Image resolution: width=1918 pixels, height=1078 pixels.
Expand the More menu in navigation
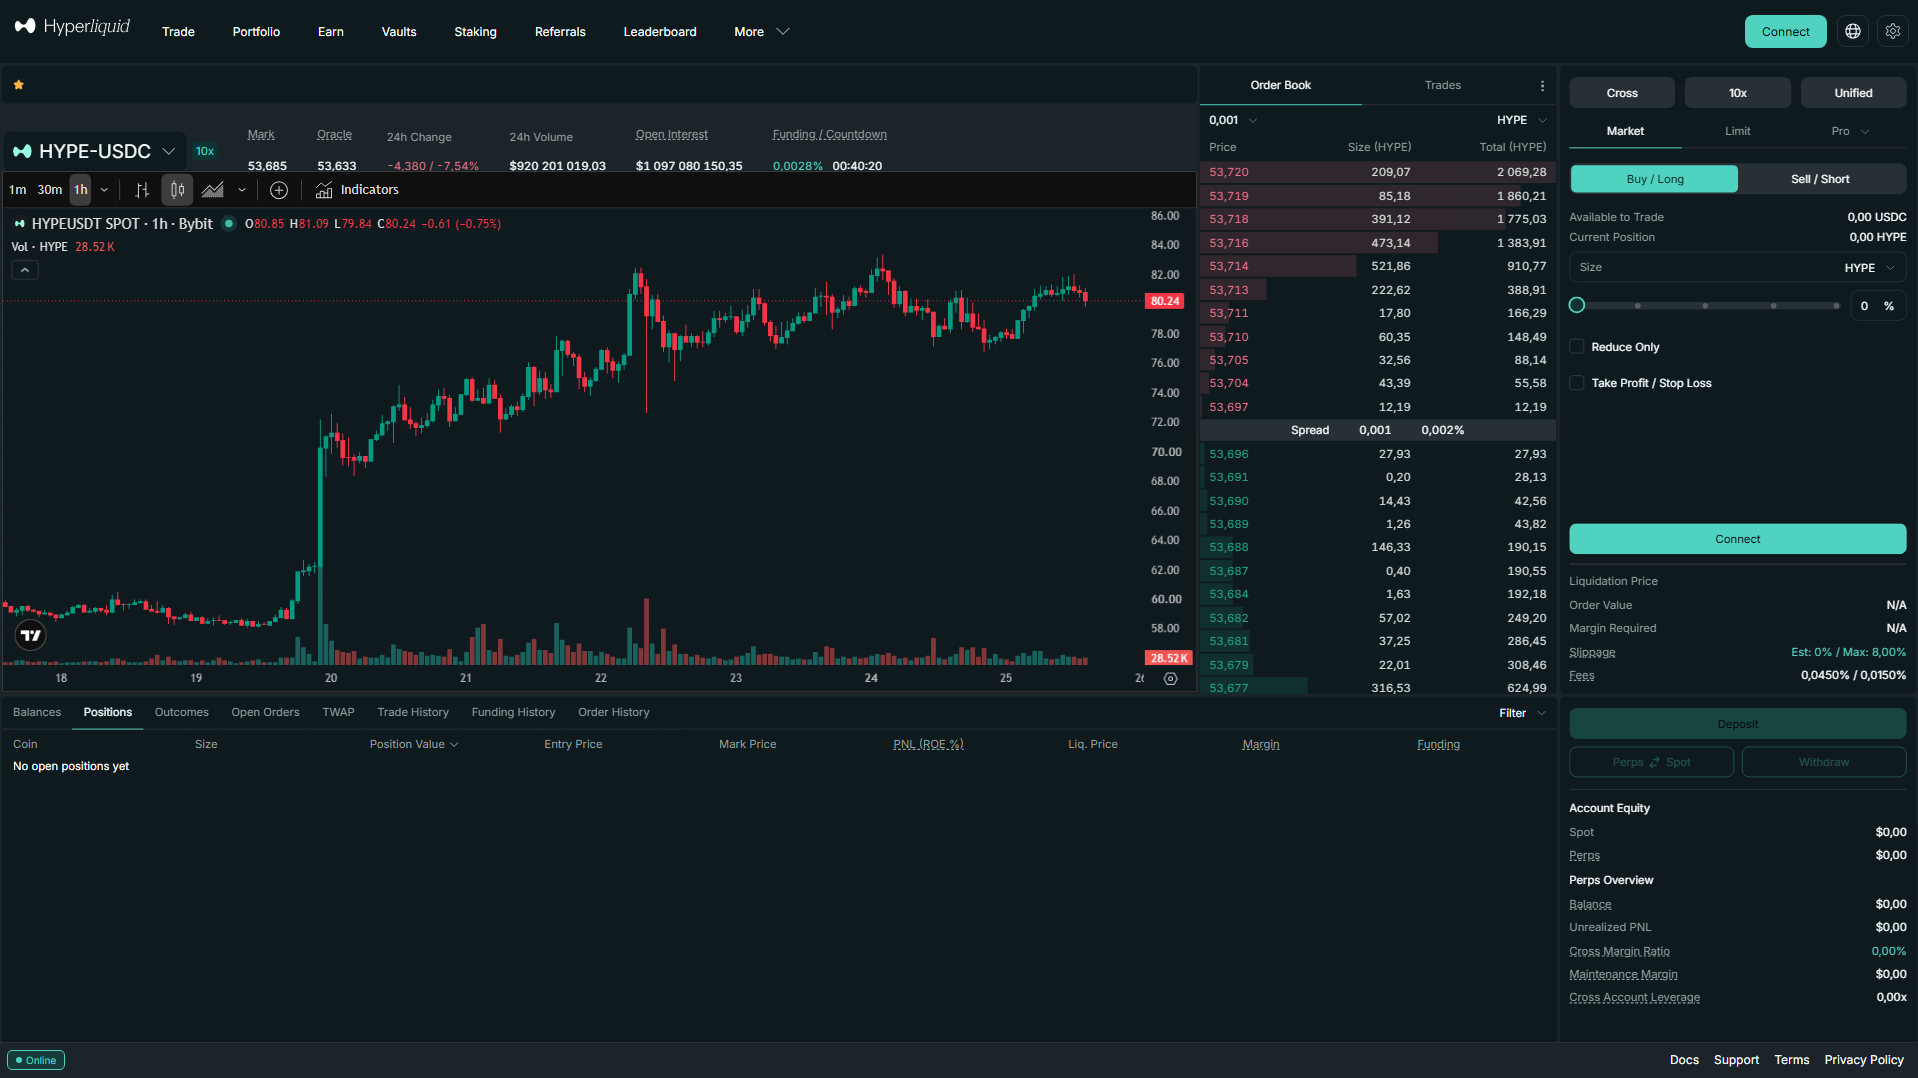click(762, 32)
